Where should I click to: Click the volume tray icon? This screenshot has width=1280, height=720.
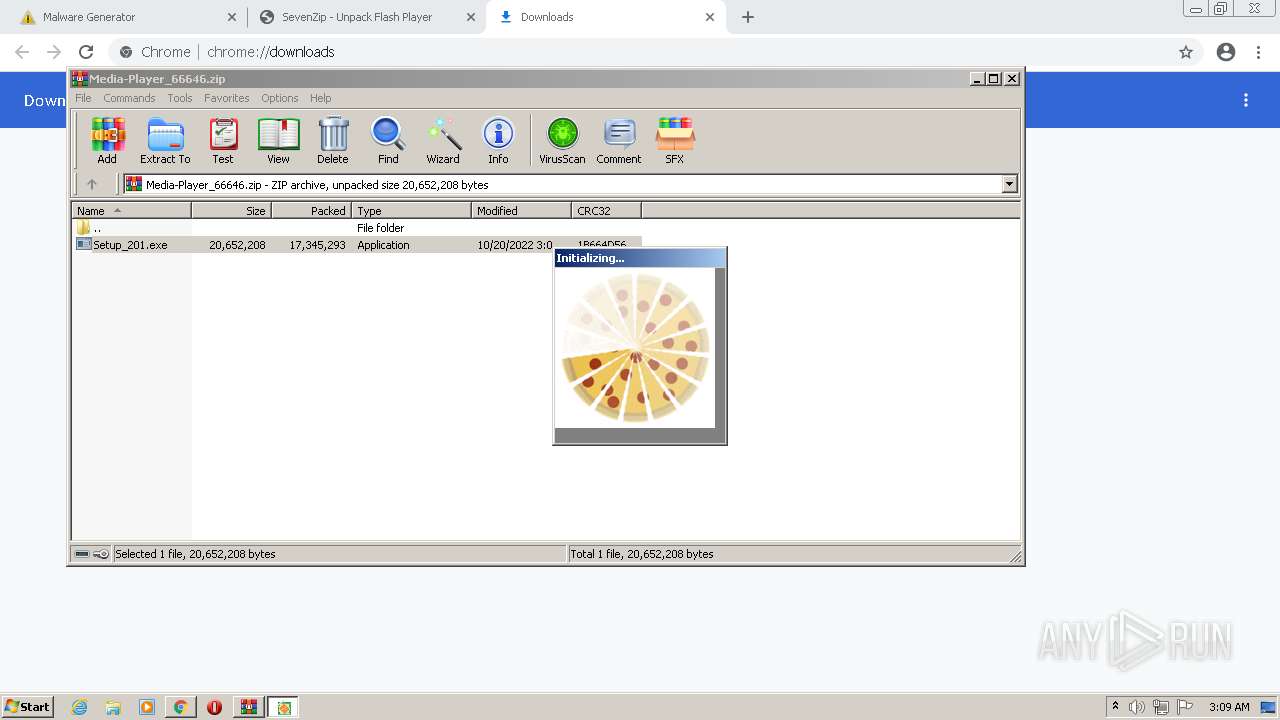pyautogui.click(x=1137, y=707)
